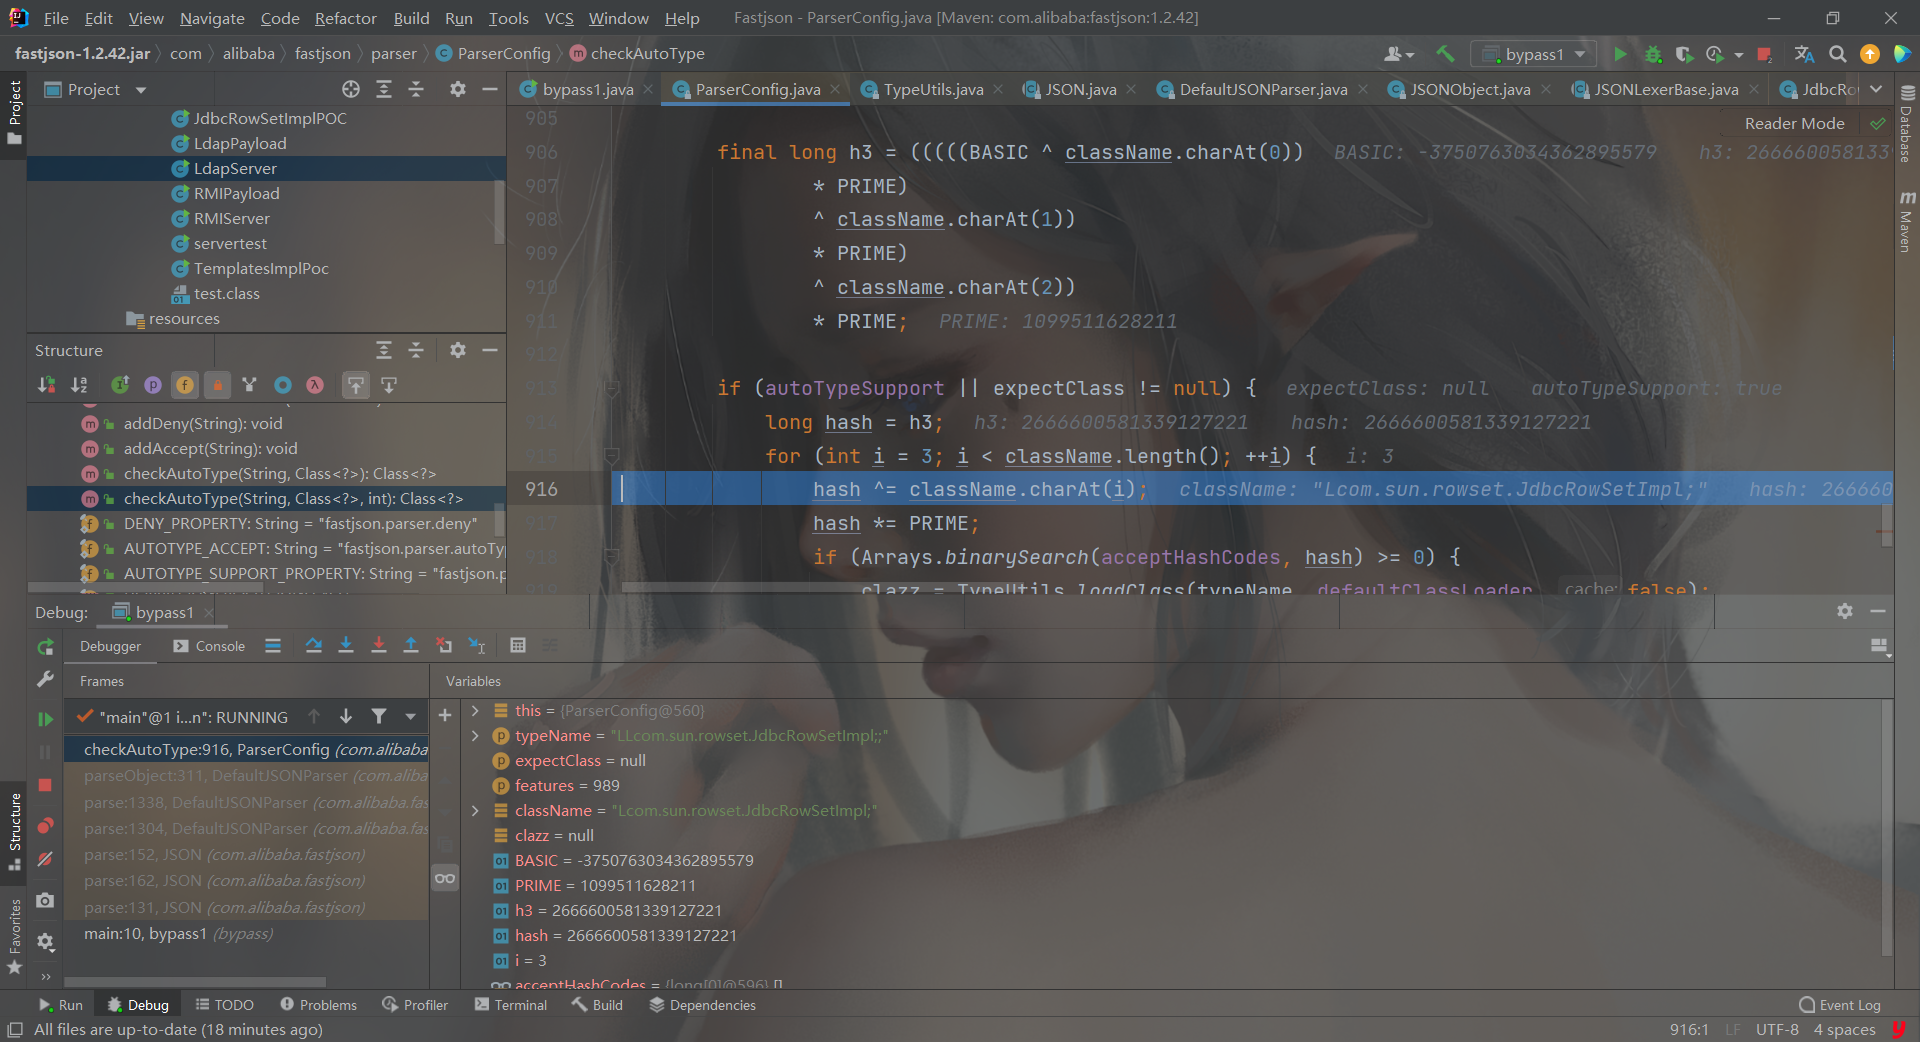Click the orange update arrow icon
Image resolution: width=1920 pixels, height=1042 pixels.
click(x=1869, y=54)
